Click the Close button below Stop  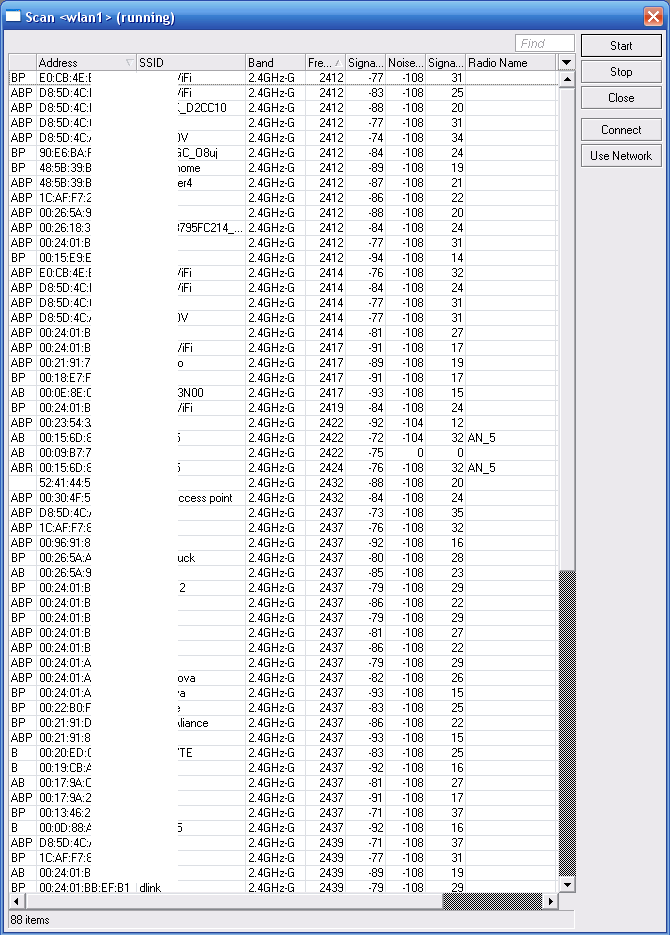click(621, 98)
